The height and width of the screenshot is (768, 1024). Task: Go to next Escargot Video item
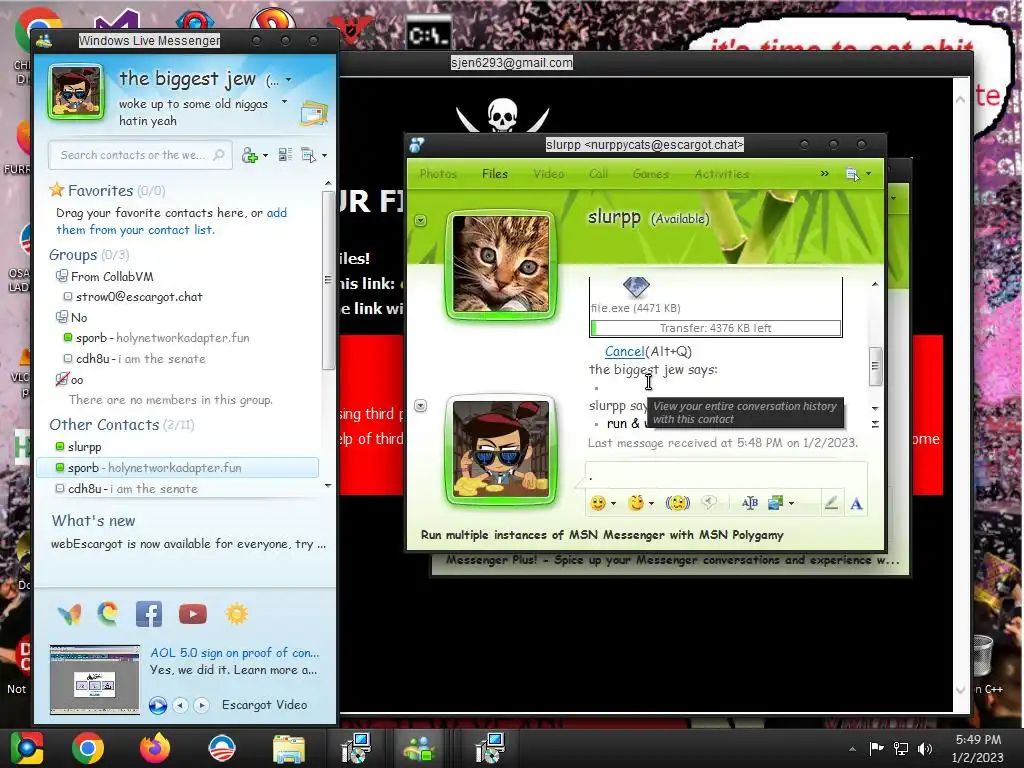202,705
